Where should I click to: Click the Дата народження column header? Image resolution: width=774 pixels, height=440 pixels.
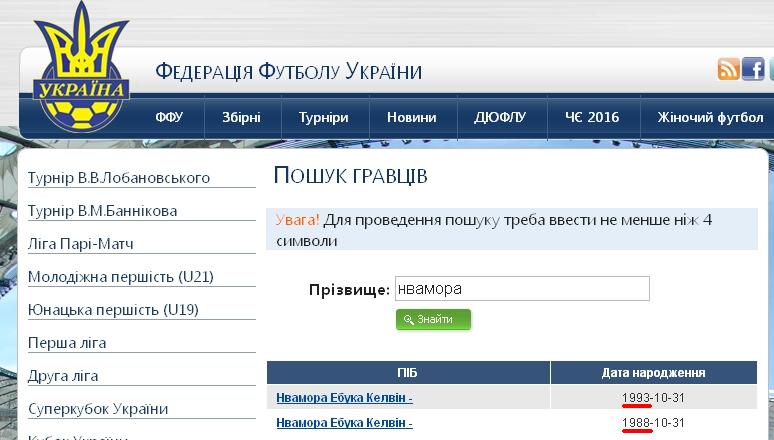654,372
